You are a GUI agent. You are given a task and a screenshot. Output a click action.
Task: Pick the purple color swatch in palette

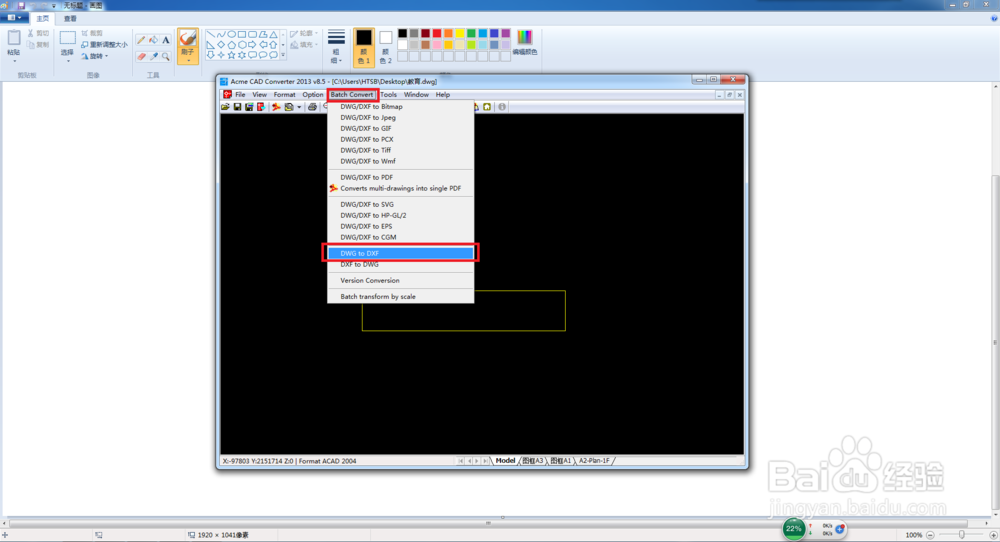click(x=506, y=33)
